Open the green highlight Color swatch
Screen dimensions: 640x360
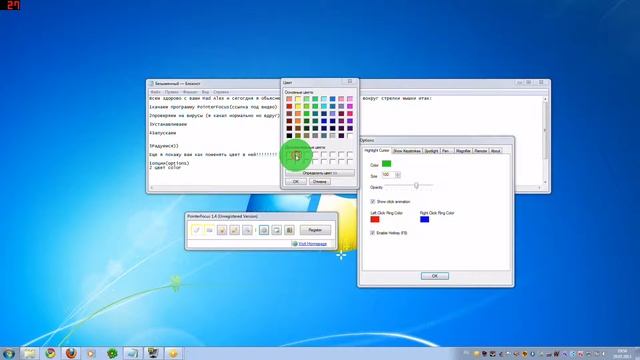click(387, 164)
